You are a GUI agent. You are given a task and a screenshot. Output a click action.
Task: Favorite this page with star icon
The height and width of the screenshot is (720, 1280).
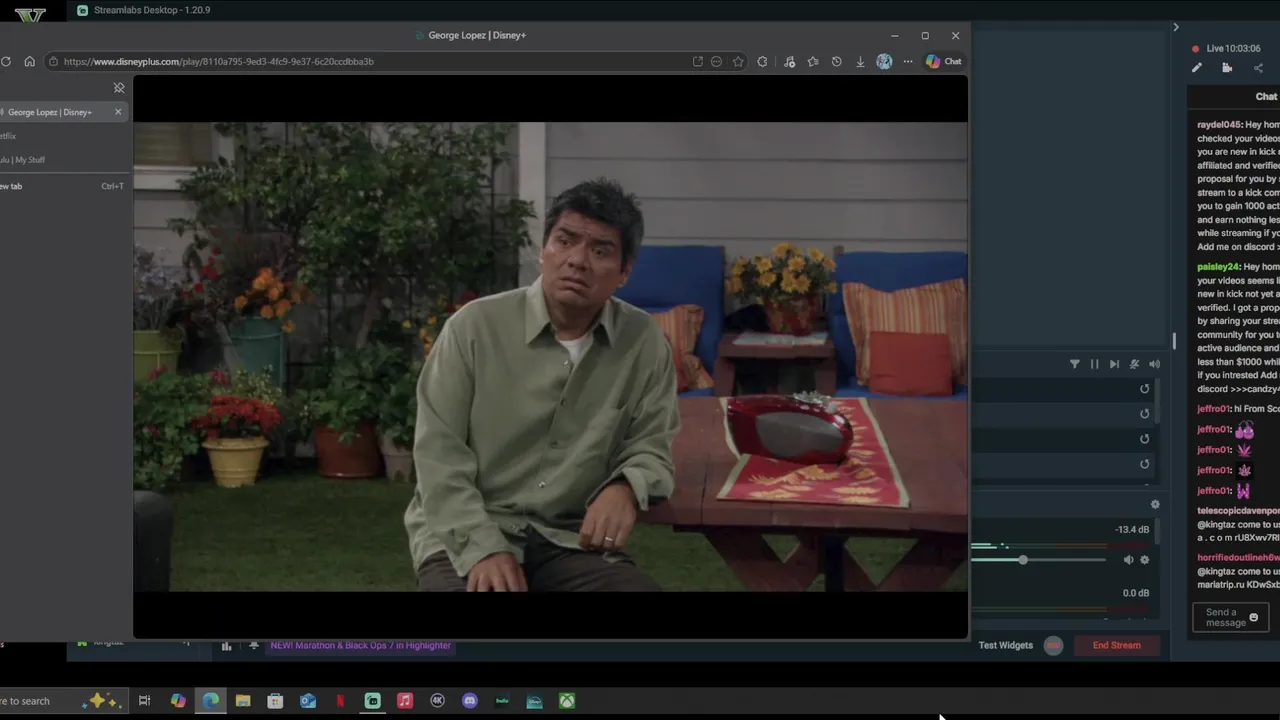738,61
